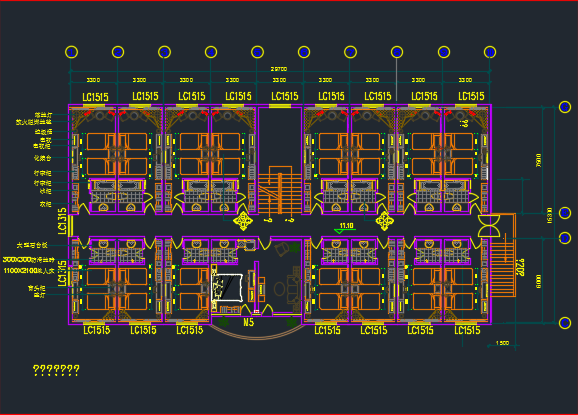The width and height of the screenshot is (578, 415).
Task: Click the leftmost top axis grid bubble
Action: coord(71,52)
